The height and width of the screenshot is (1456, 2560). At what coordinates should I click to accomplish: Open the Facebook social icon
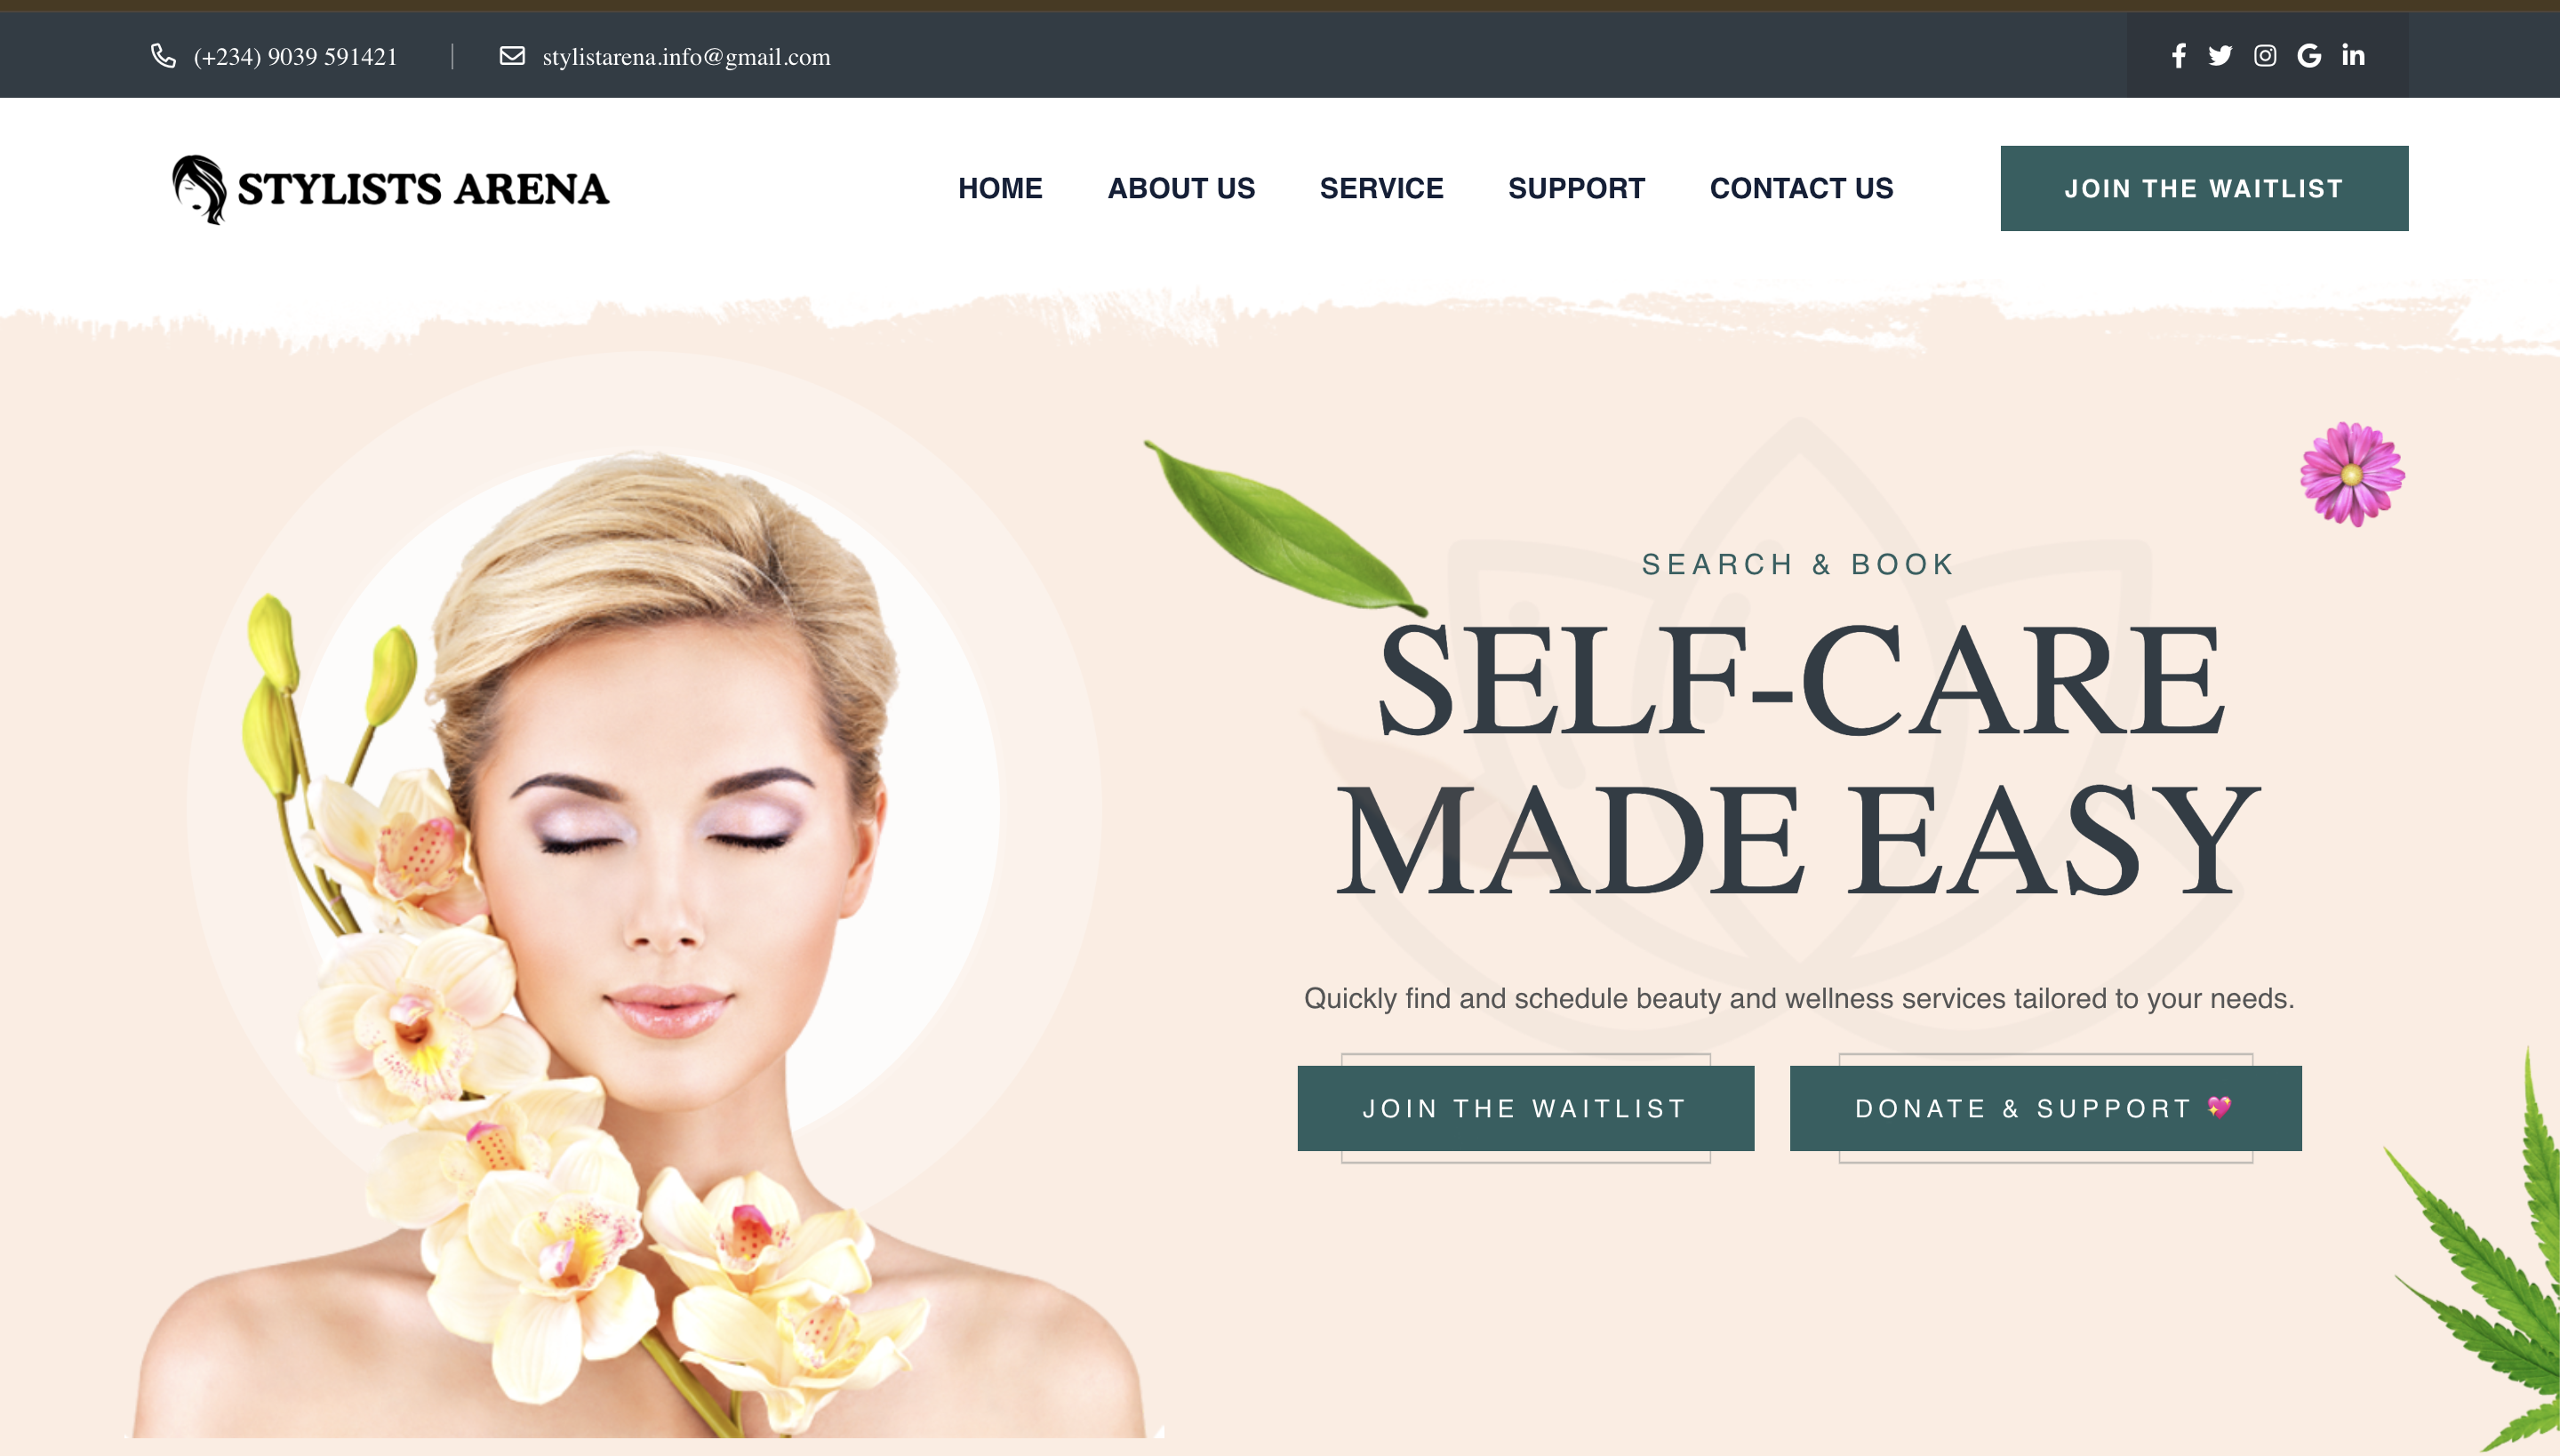[x=2178, y=56]
